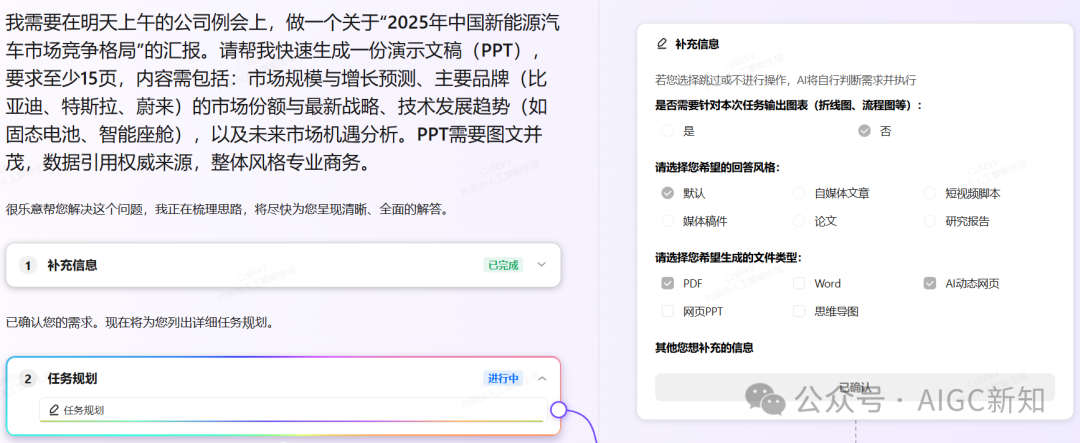This screenshot has height=443, width=1080.
Task: Click the 任务规划 progress bar field
Action: pos(293,410)
